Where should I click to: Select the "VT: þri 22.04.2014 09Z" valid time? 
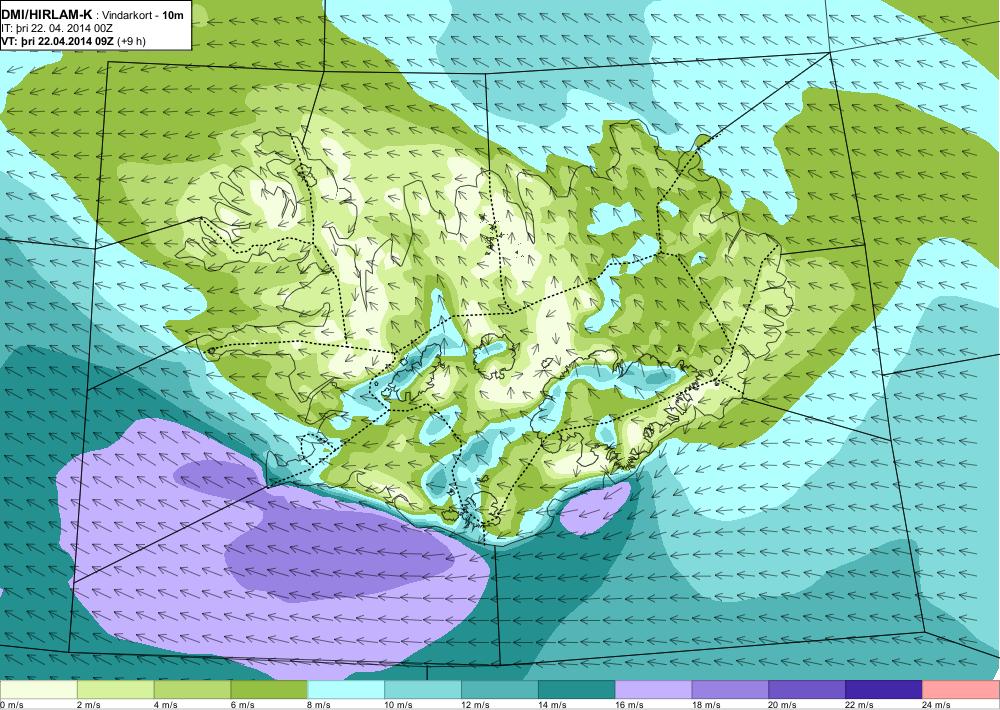tap(58, 41)
